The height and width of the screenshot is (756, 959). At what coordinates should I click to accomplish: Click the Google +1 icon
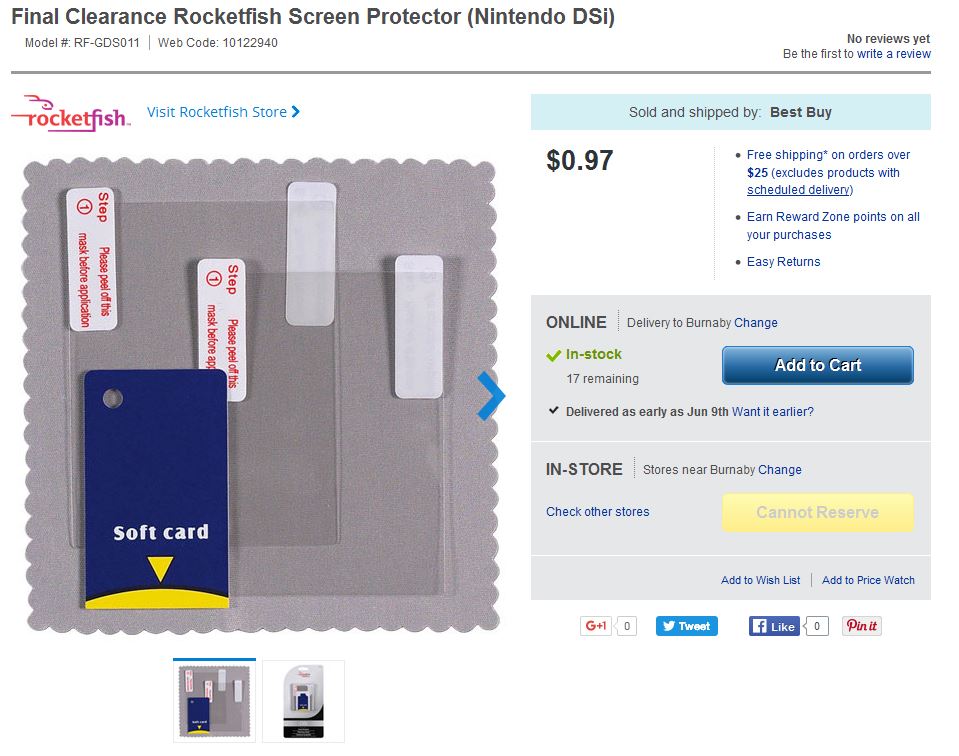point(597,625)
